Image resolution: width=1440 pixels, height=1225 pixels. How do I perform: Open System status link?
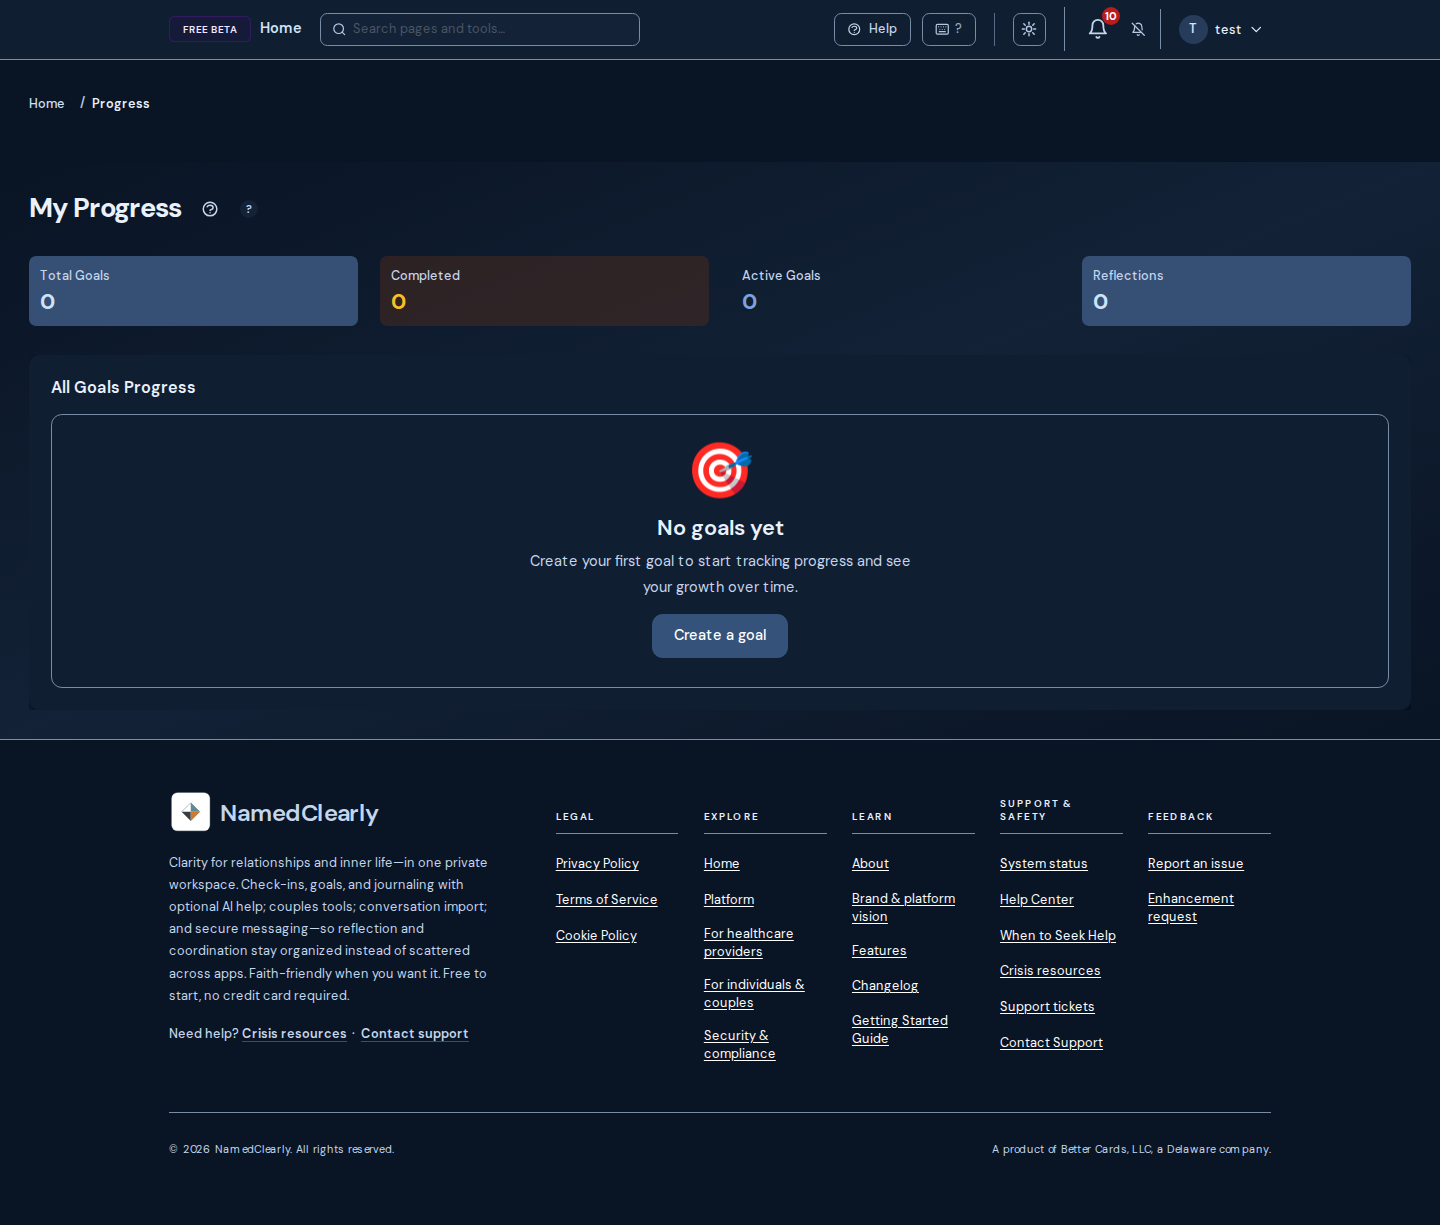tap(1043, 863)
